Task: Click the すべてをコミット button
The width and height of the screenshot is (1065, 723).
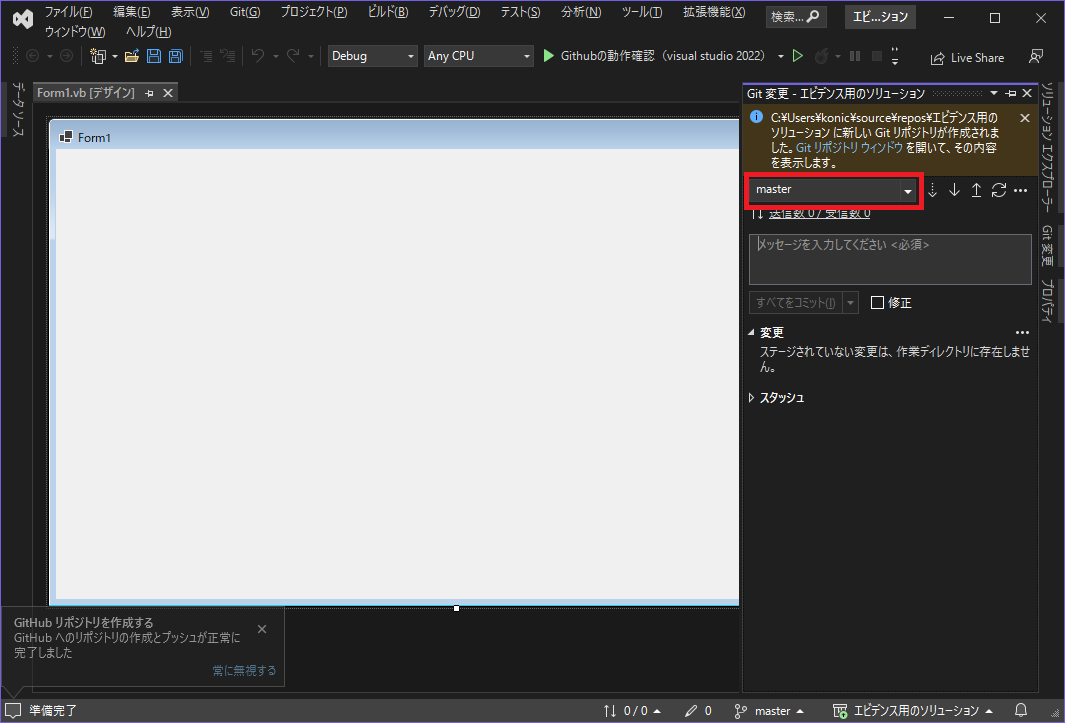Action: click(x=794, y=302)
